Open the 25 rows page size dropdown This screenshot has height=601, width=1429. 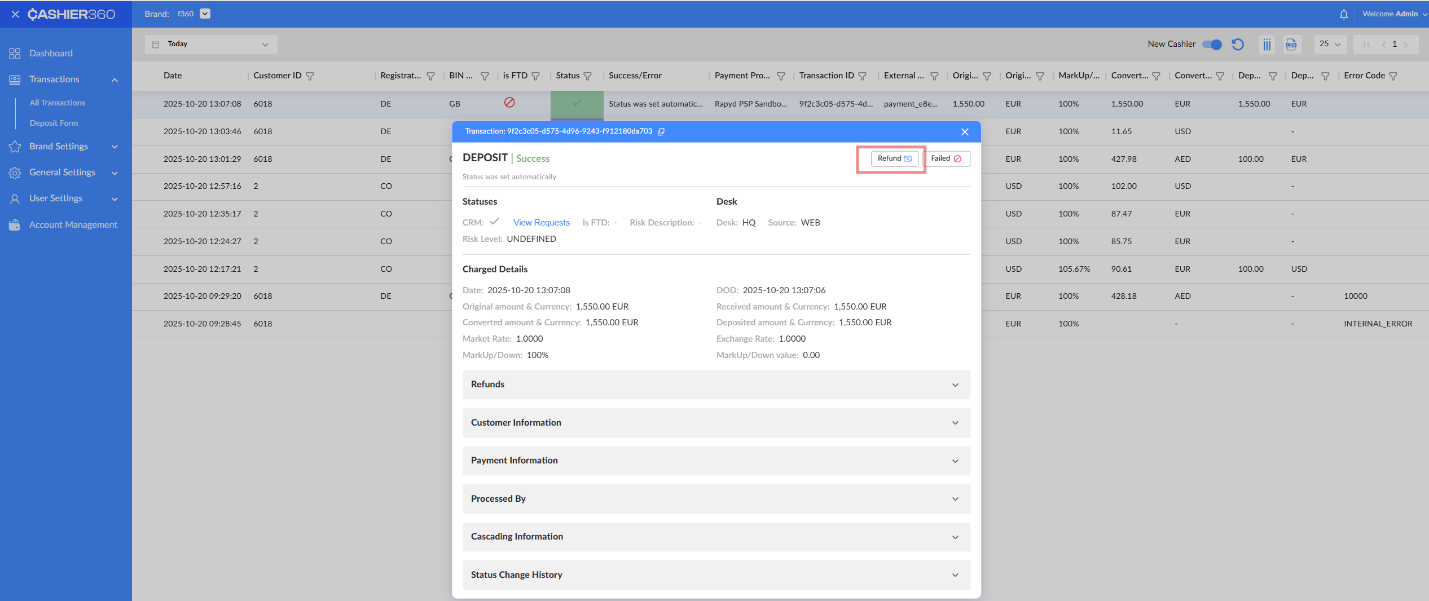tap(1330, 44)
